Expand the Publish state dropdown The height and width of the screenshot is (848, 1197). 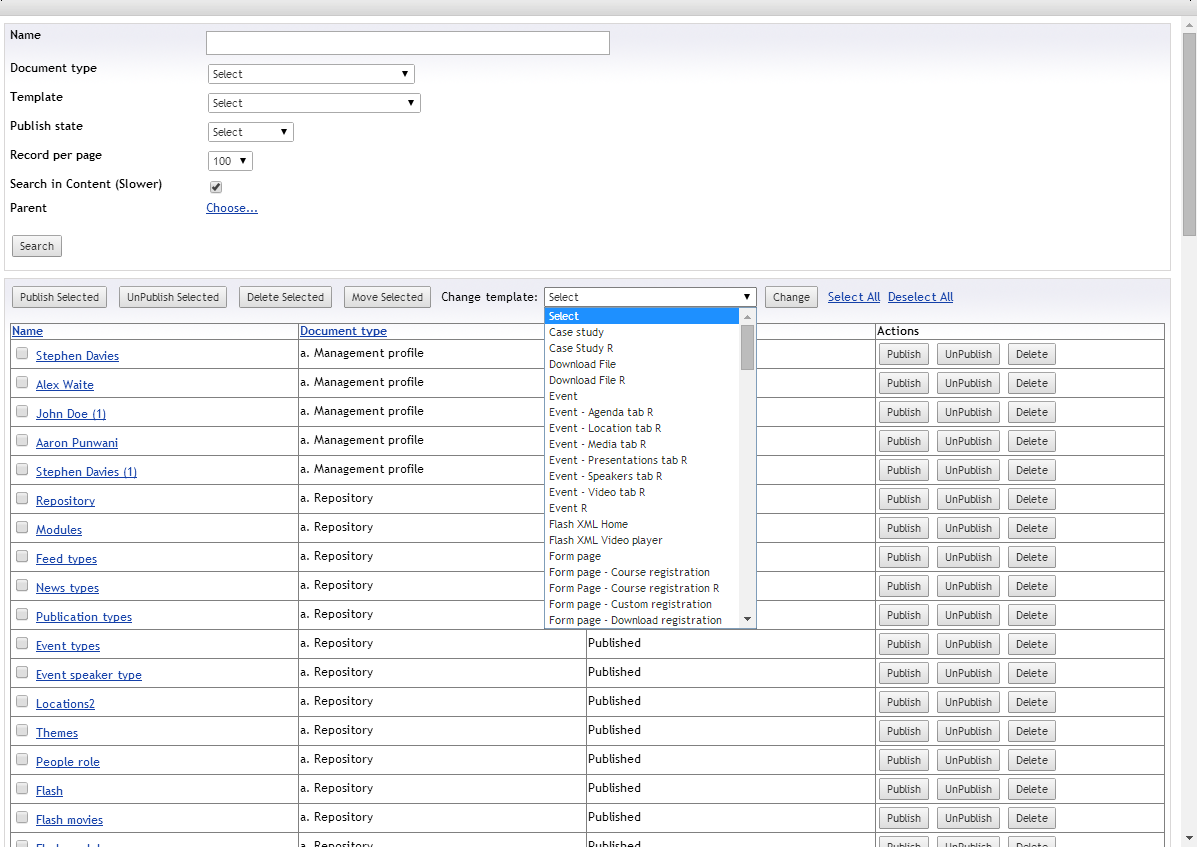250,132
